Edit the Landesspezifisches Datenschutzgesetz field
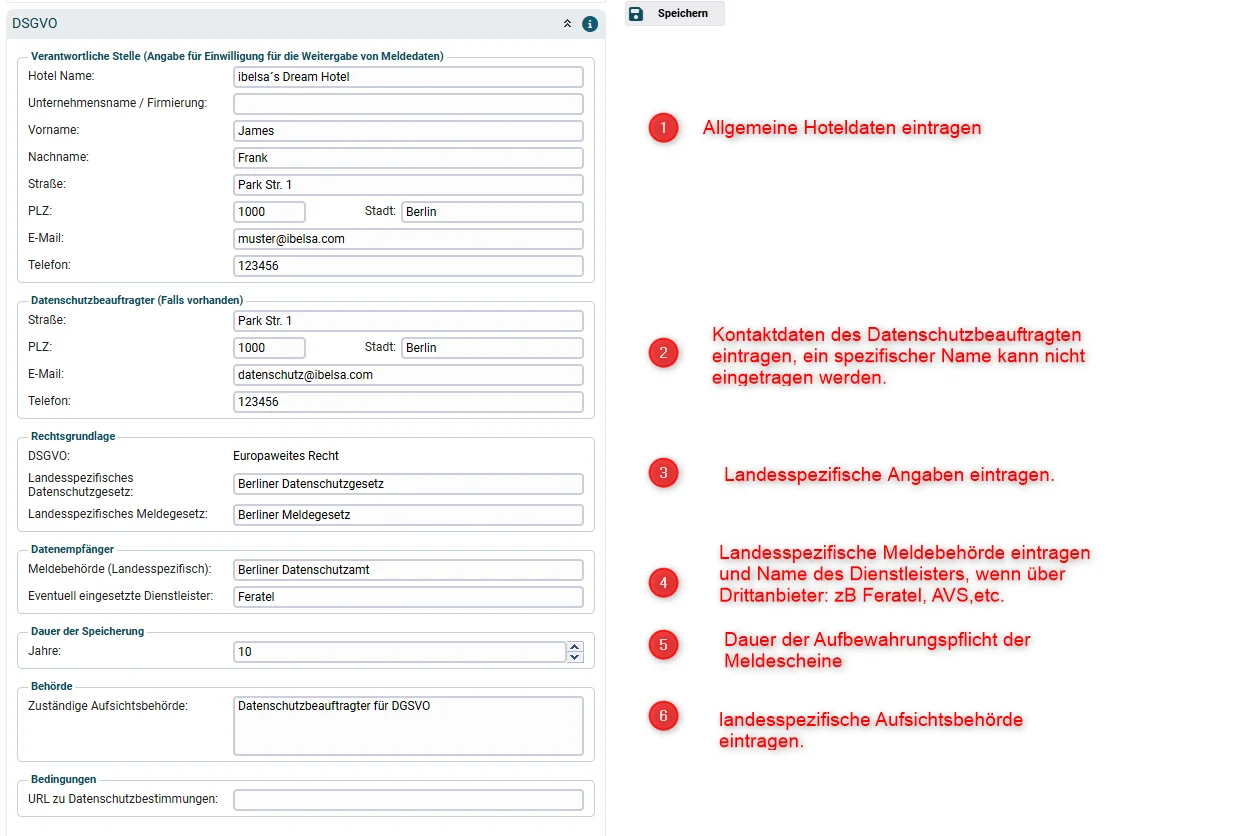 [408, 484]
